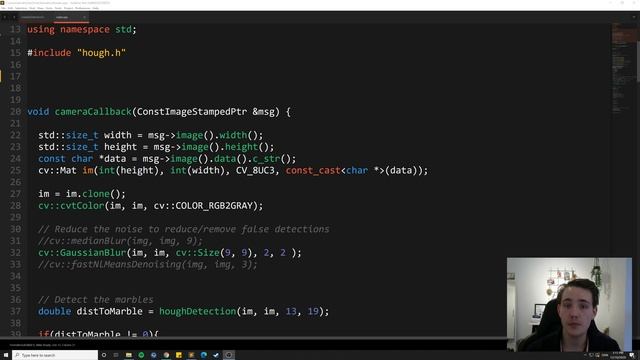Click line number 20 in gutter
Viewport: 640px width, 360px height.
tap(15, 111)
